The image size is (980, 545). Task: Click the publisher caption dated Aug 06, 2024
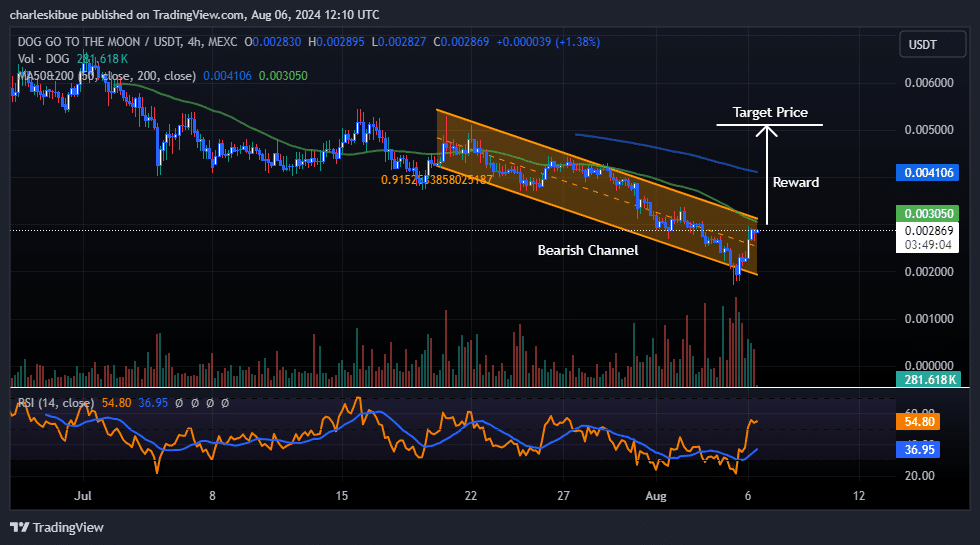(x=194, y=14)
